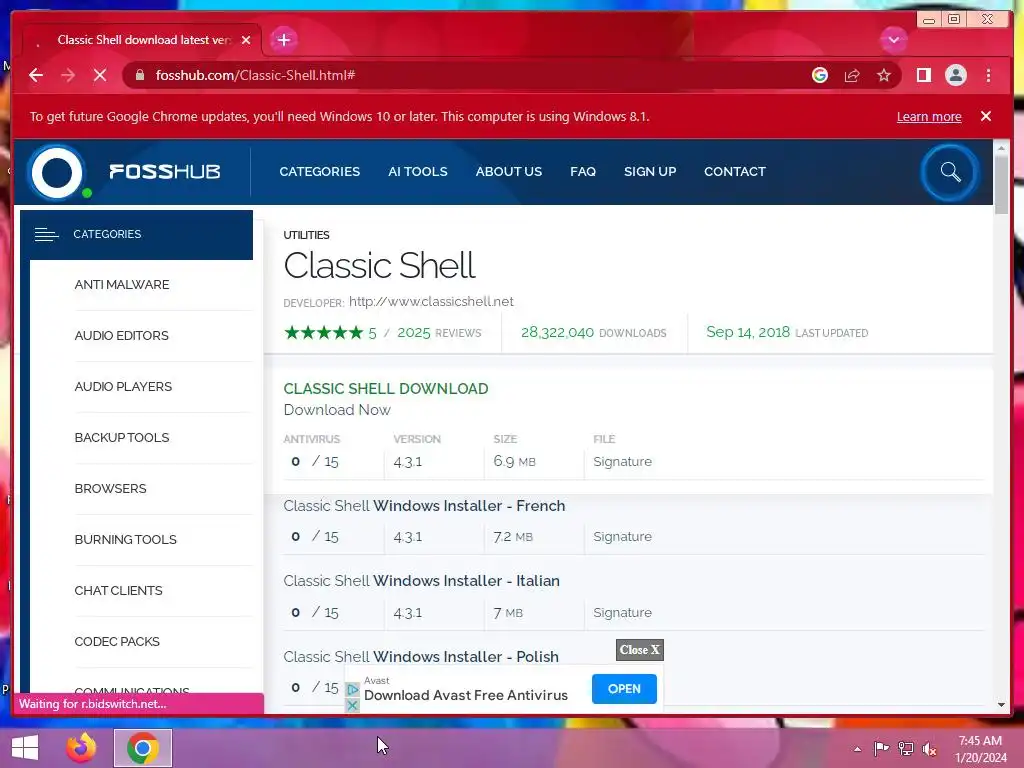Click the FossHub circular logo
This screenshot has width=1024, height=768.
(x=57, y=172)
